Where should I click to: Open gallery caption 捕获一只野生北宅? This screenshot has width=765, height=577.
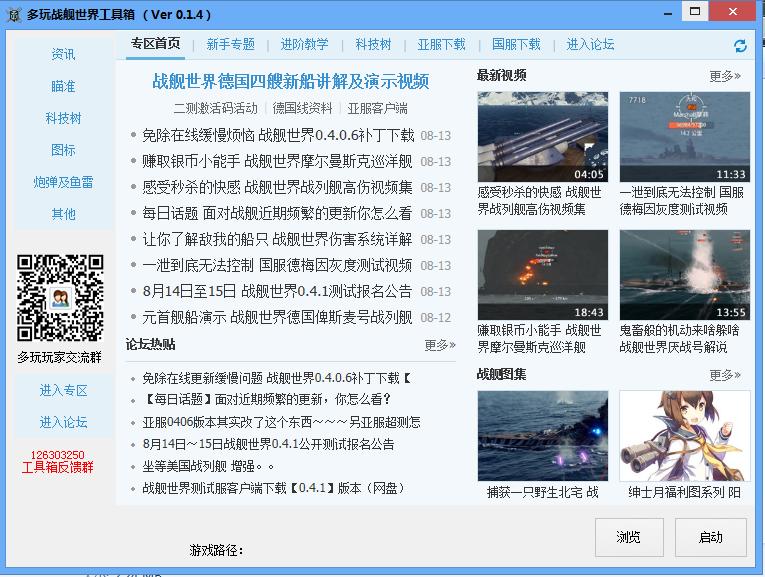point(543,492)
